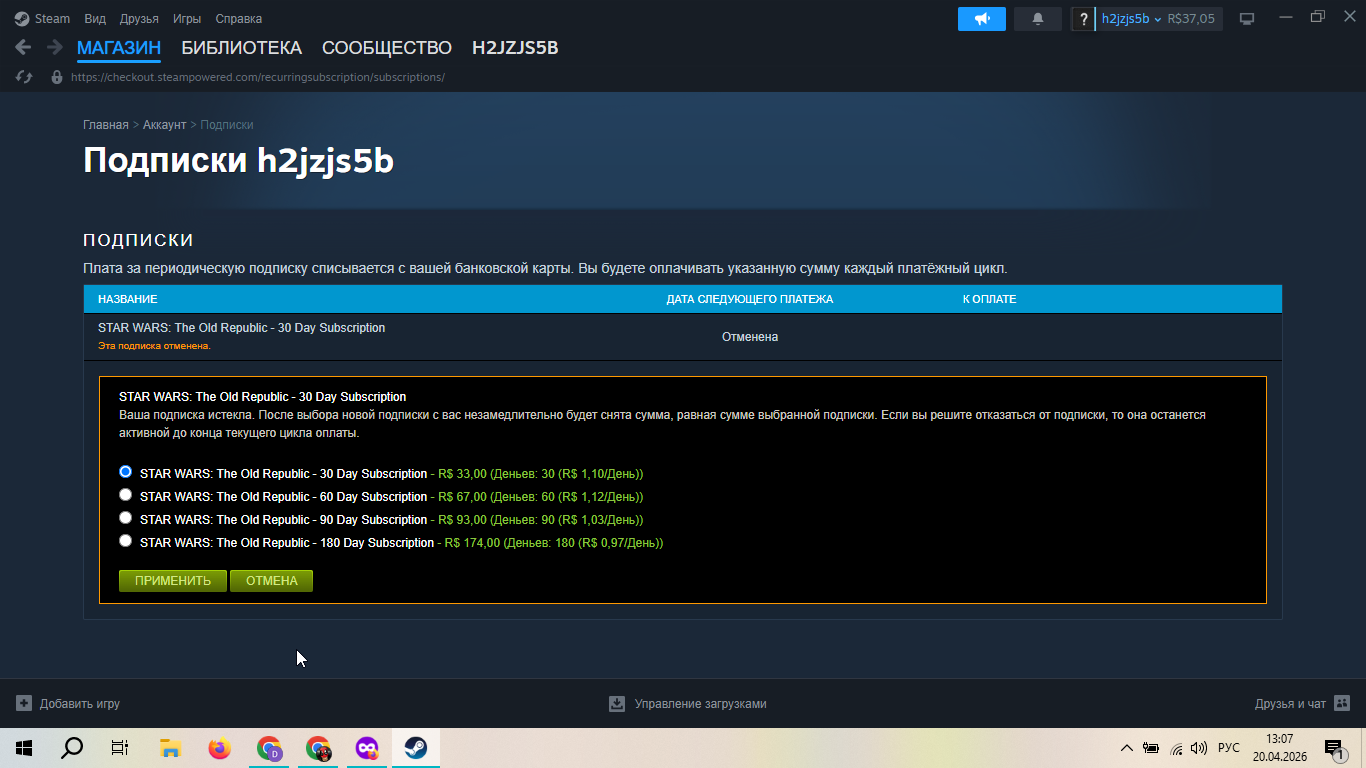Open Друзья и чат
This screenshot has width=1366, height=768.
pyautogui.click(x=1290, y=704)
